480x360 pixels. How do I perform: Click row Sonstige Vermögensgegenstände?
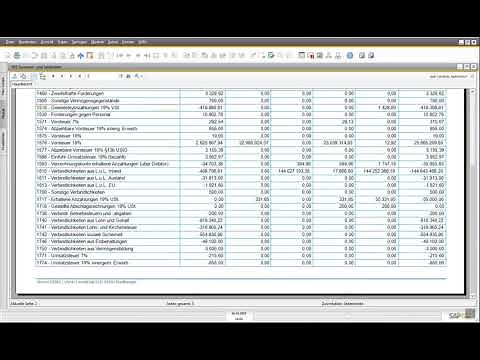[x=241, y=100]
